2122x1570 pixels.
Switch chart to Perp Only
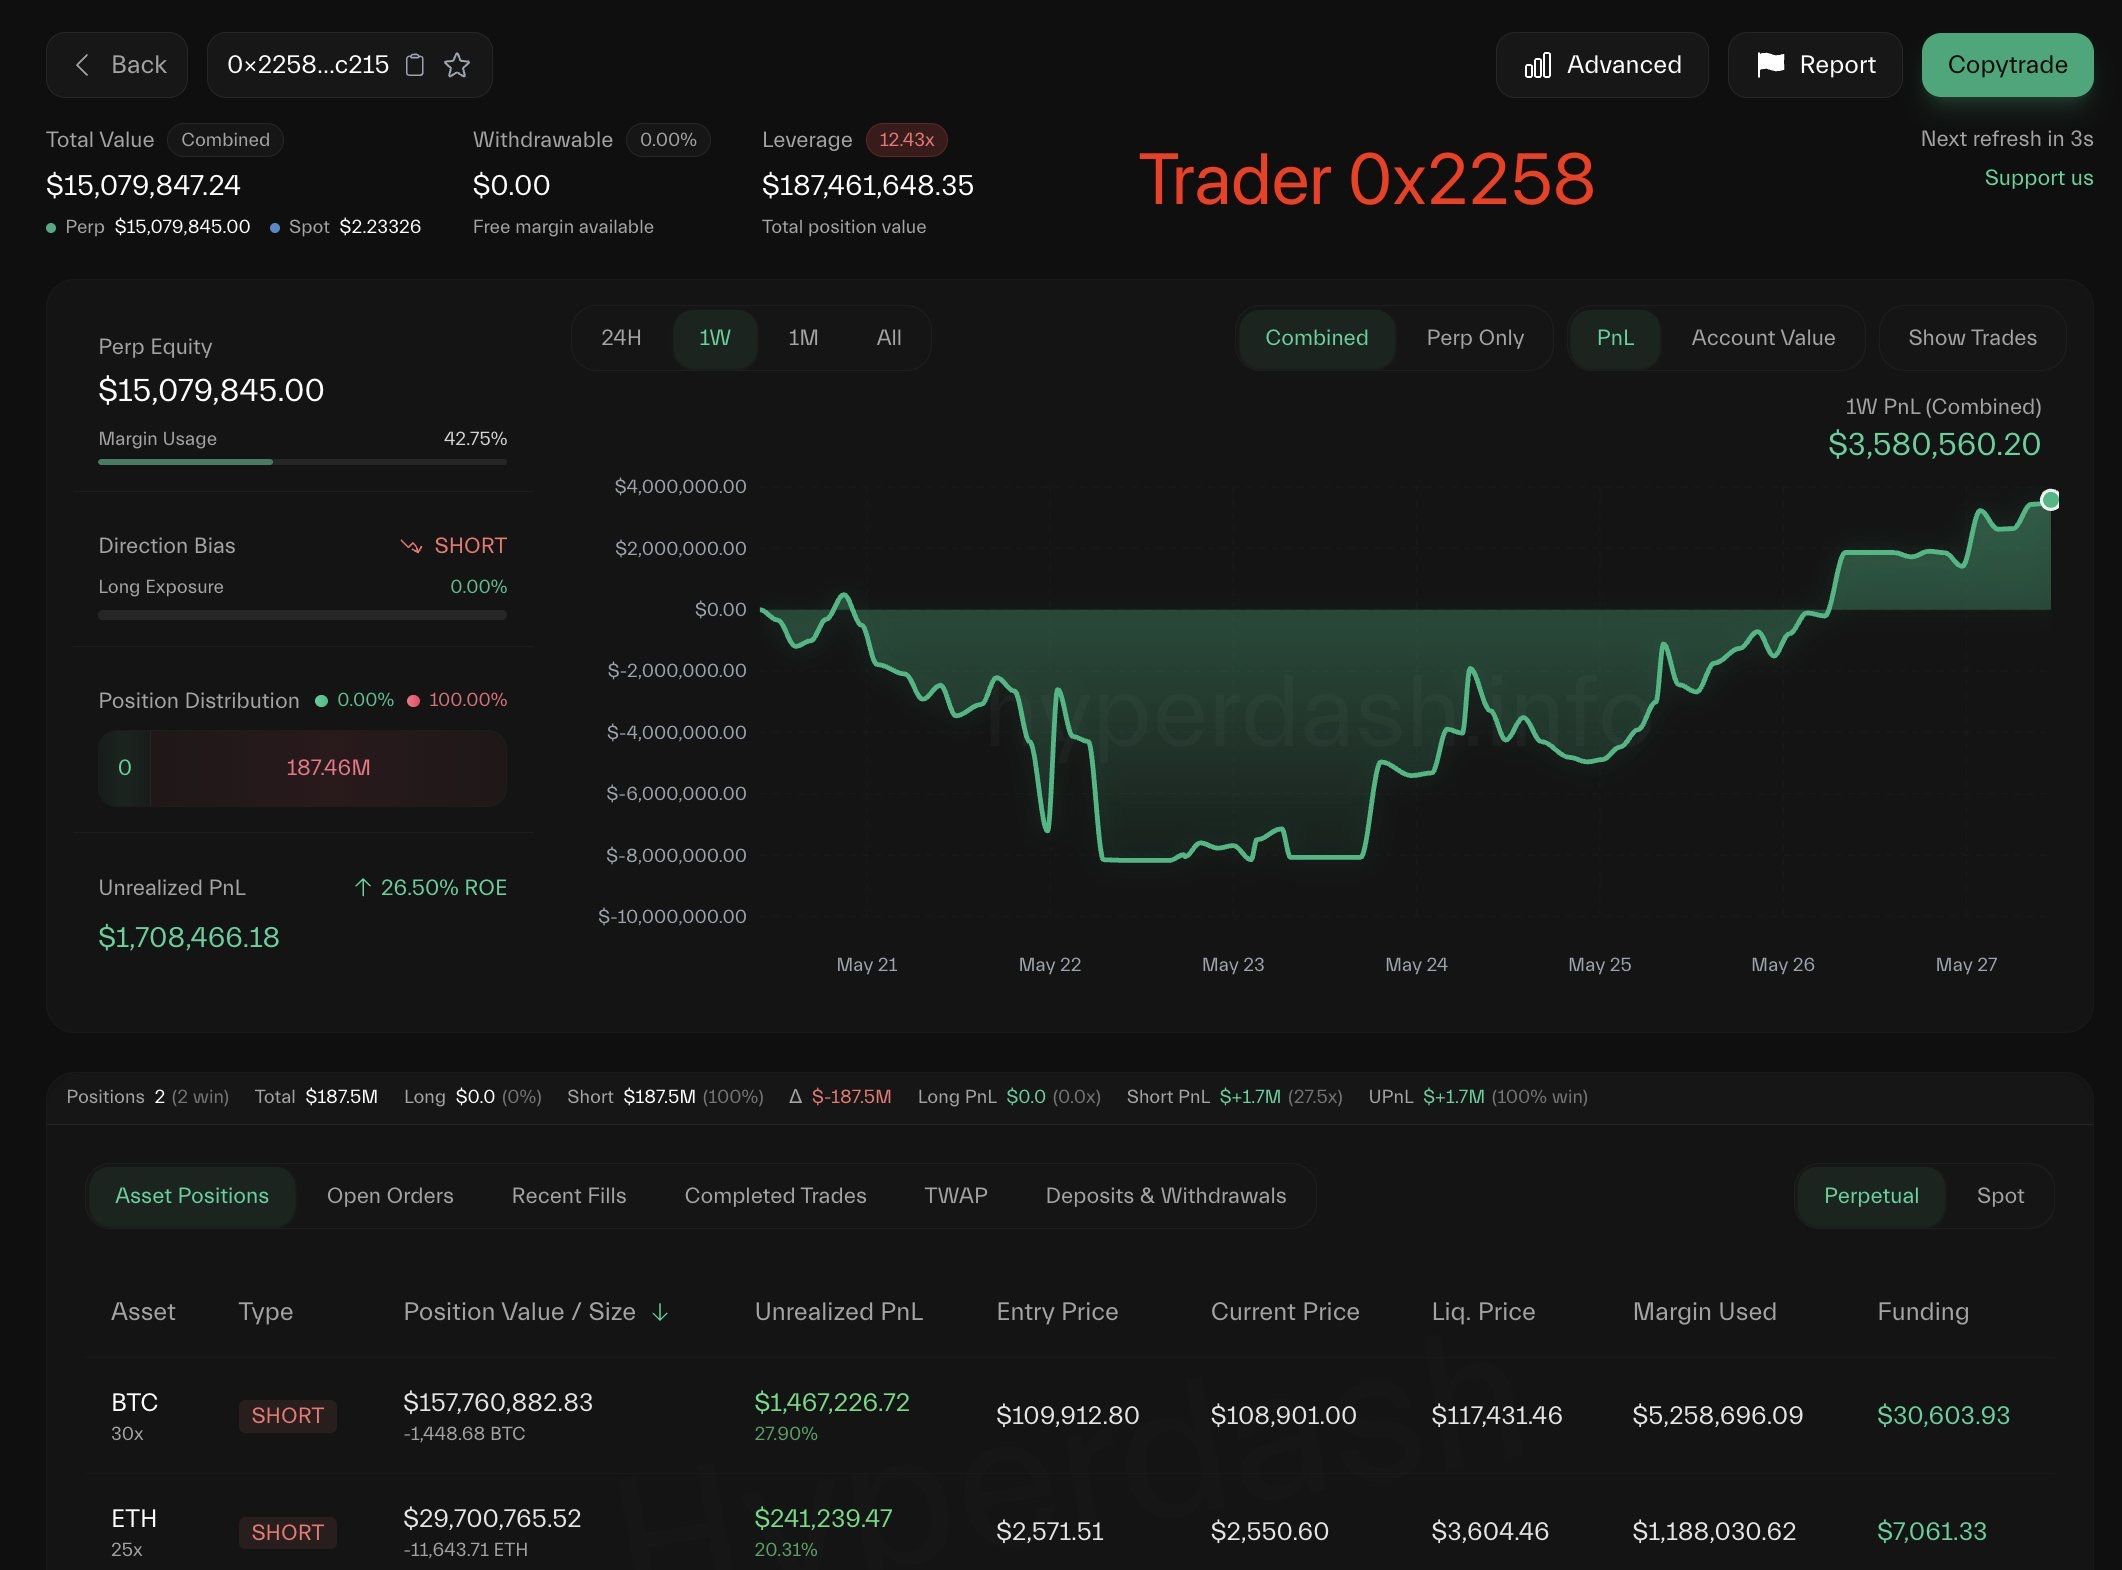coord(1474,338)
